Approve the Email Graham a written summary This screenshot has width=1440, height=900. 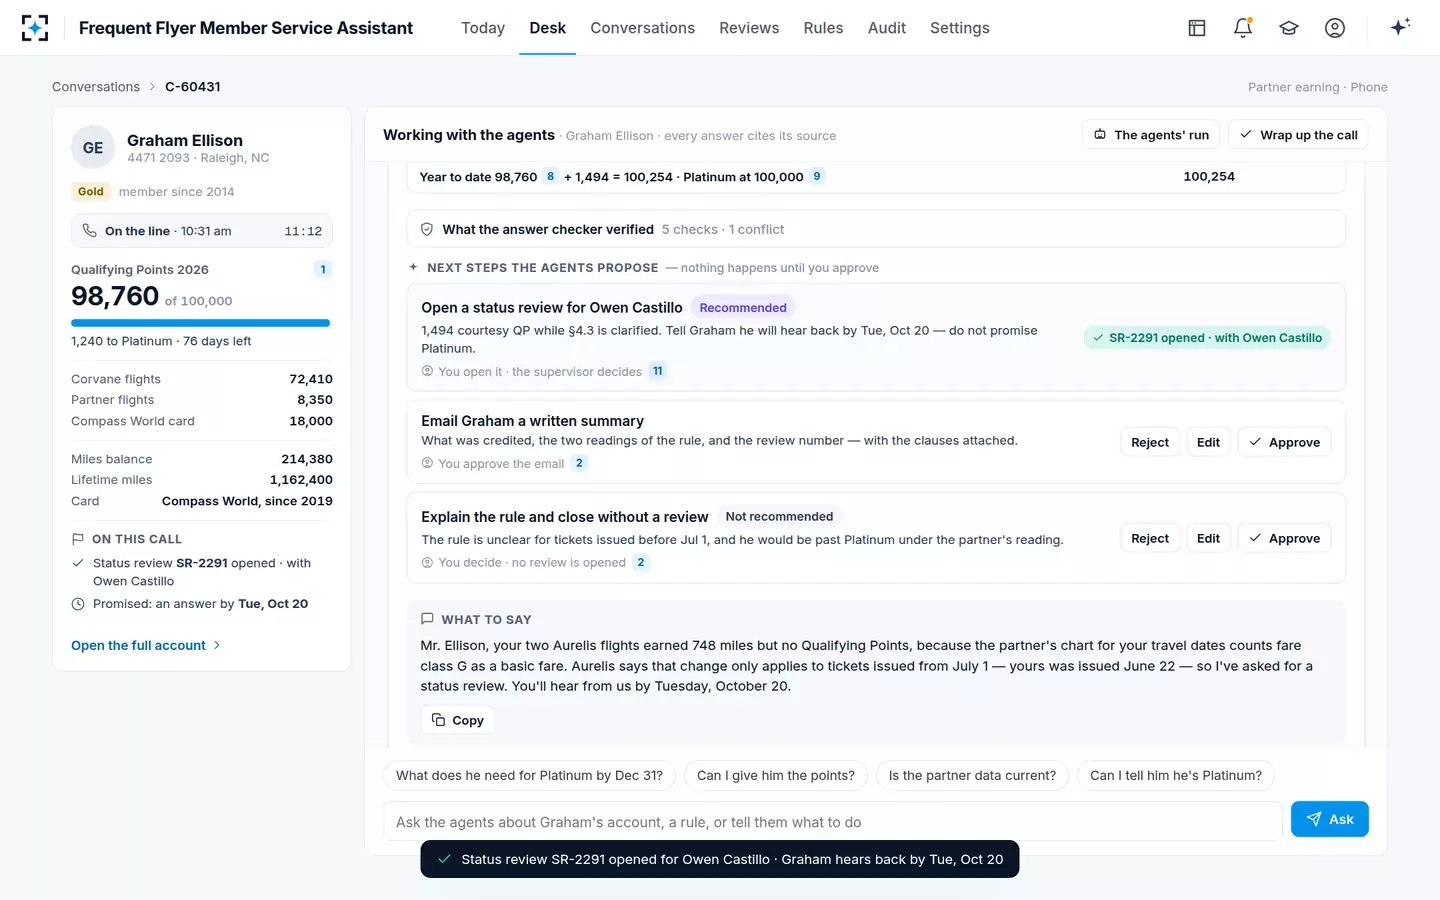point(1284,442)
